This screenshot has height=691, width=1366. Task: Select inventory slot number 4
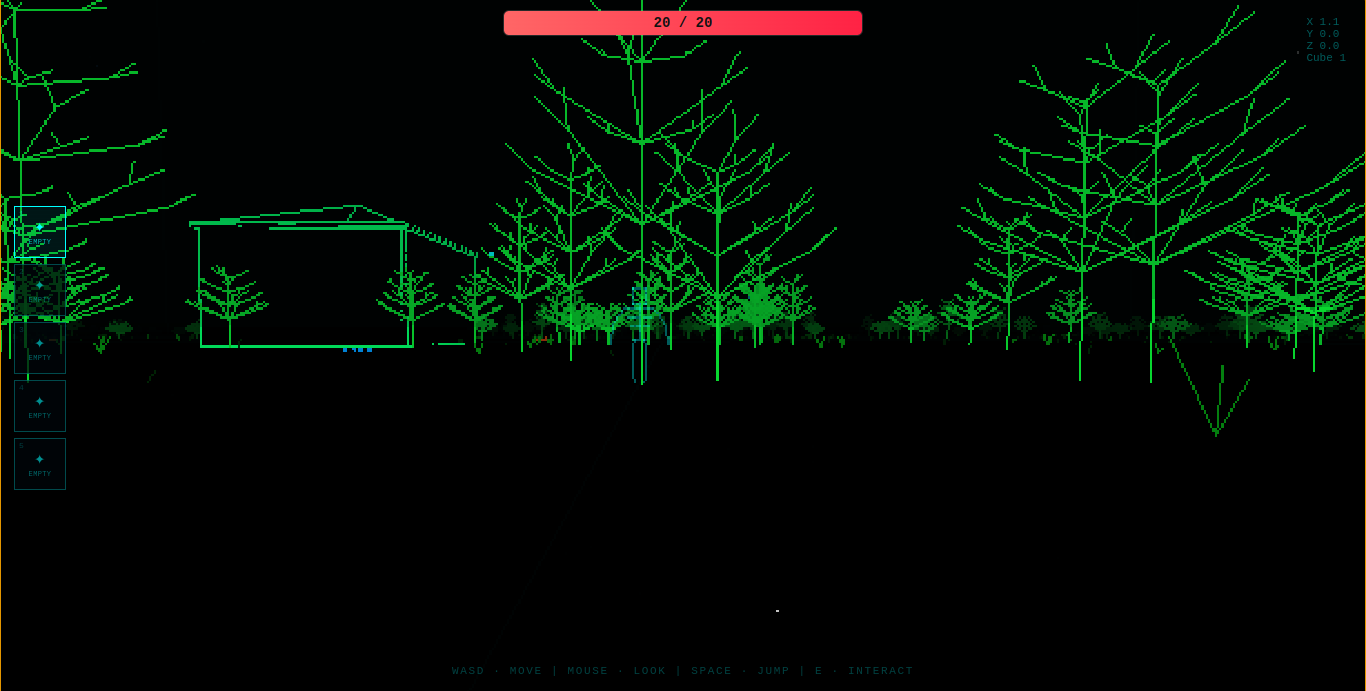pos(40,406)
